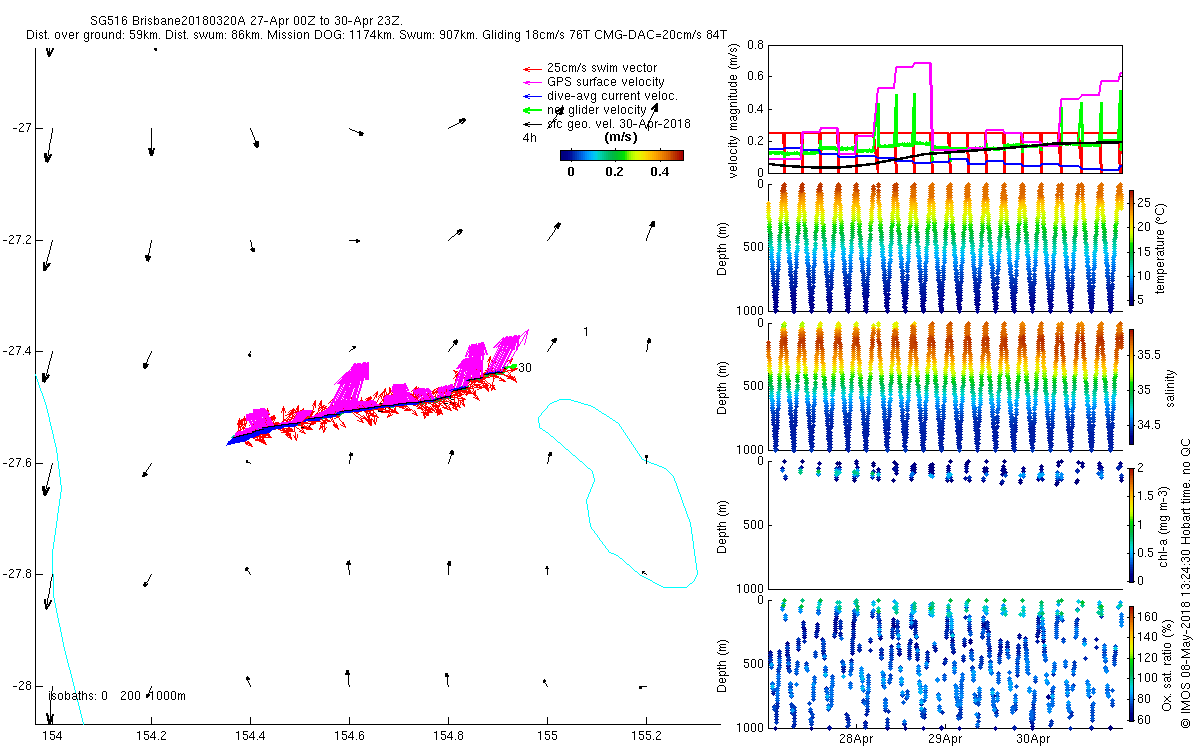The image size is (1200, 750).
Task: Click the longitude tick '154.6'
Action: pyautogui.click(x=349, y=736)
